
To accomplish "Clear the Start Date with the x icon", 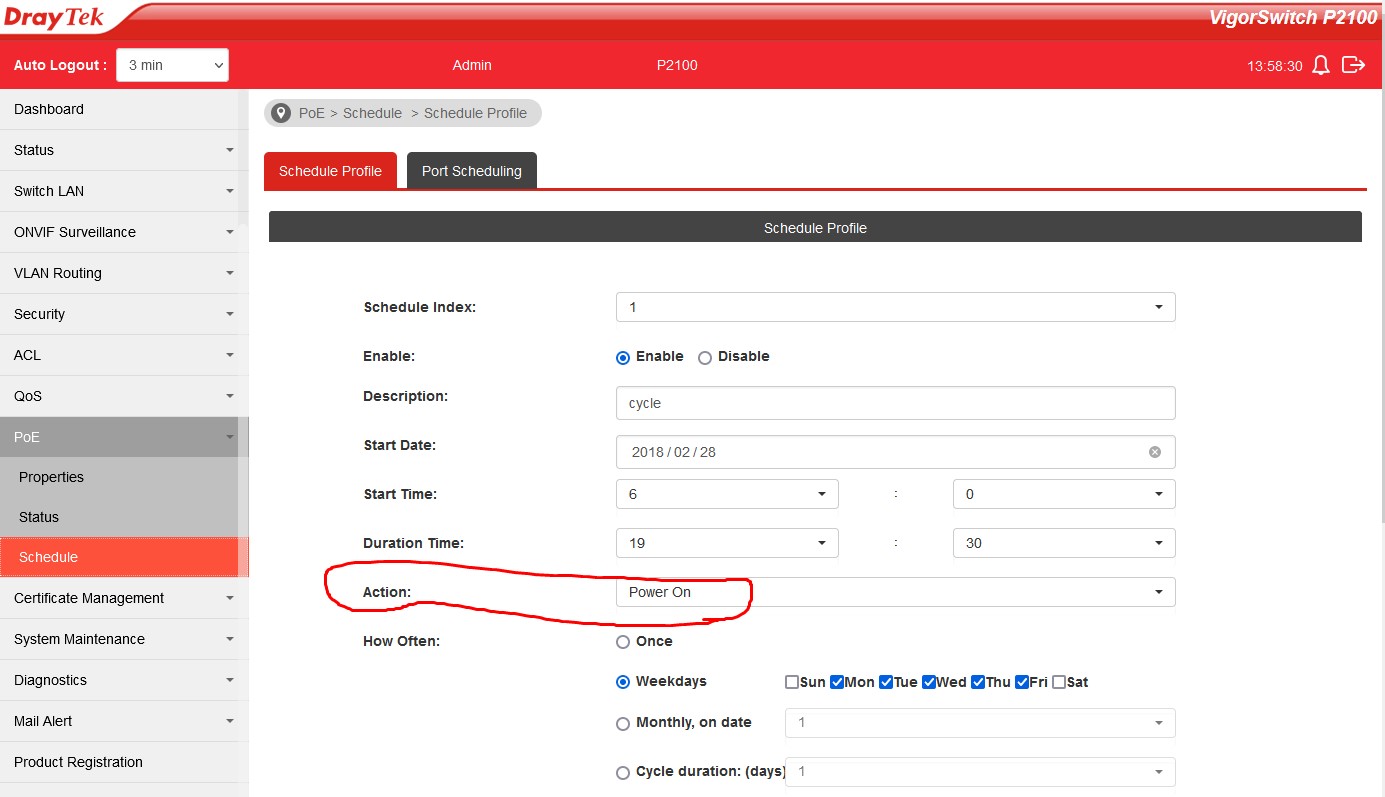I will click(x=1155, y=452).
